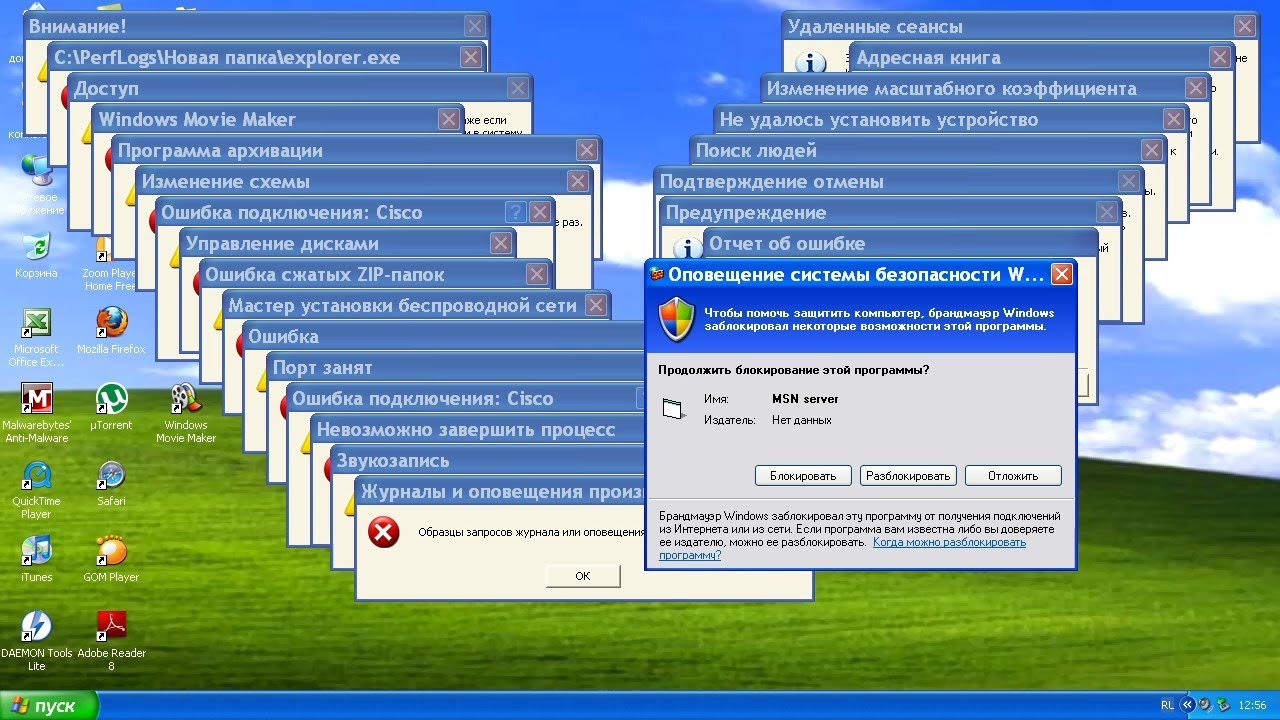Click red error icon in Журналы и оповещения dialog
Viewport: 1280px width, 720px height.
point(383,531)
